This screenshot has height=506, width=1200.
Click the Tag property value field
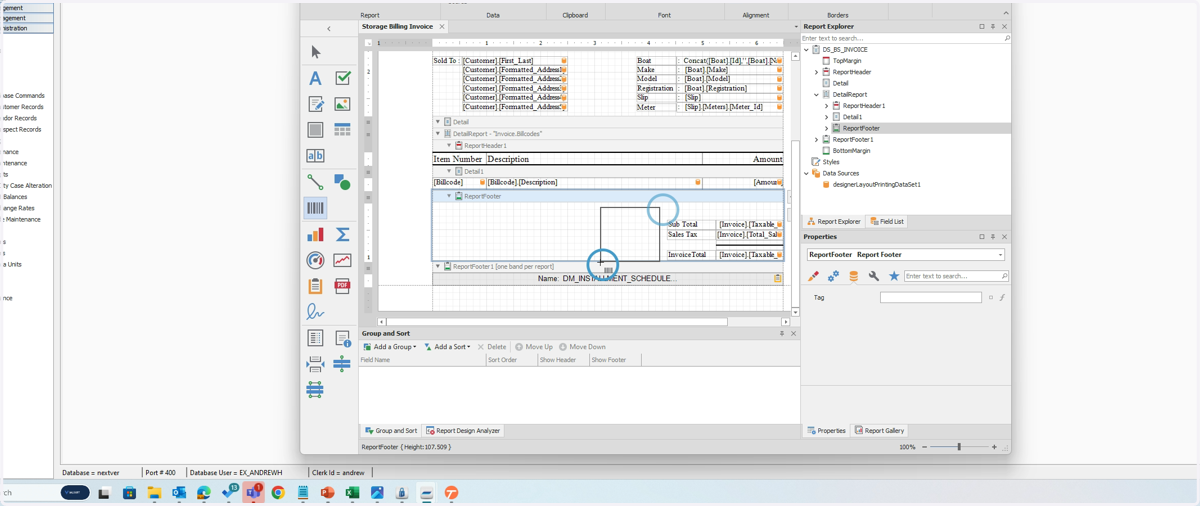point(931,298)
